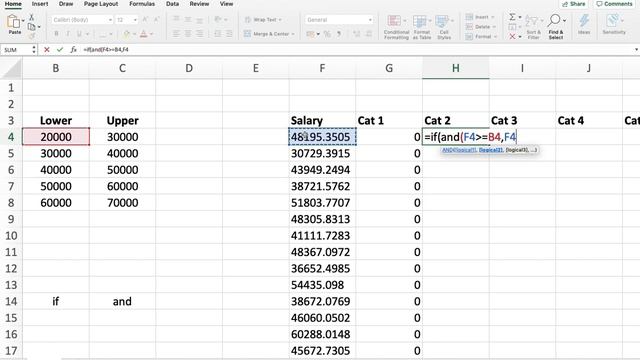The image size is (640, 360).
Task: Click the text orientation icon
Action: click(219, 20)
